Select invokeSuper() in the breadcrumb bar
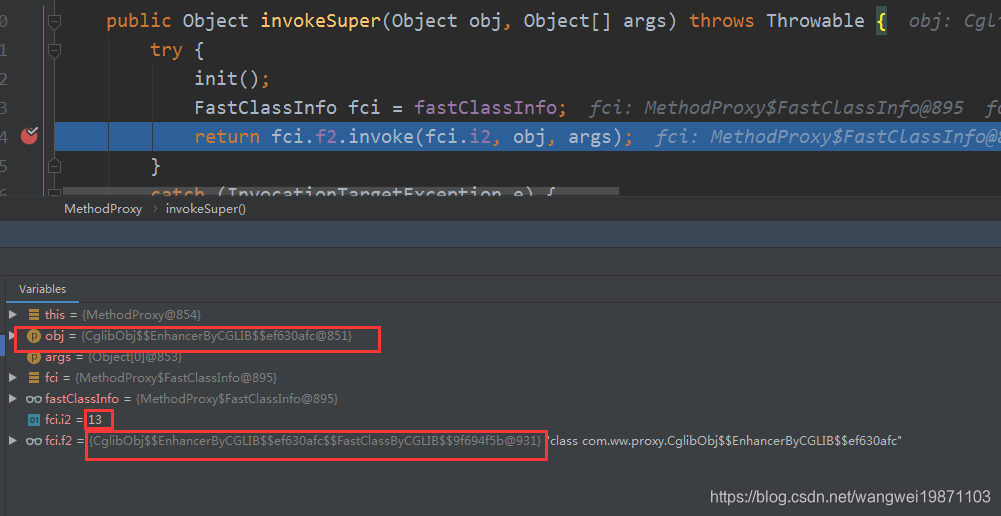 coord(206,209)
